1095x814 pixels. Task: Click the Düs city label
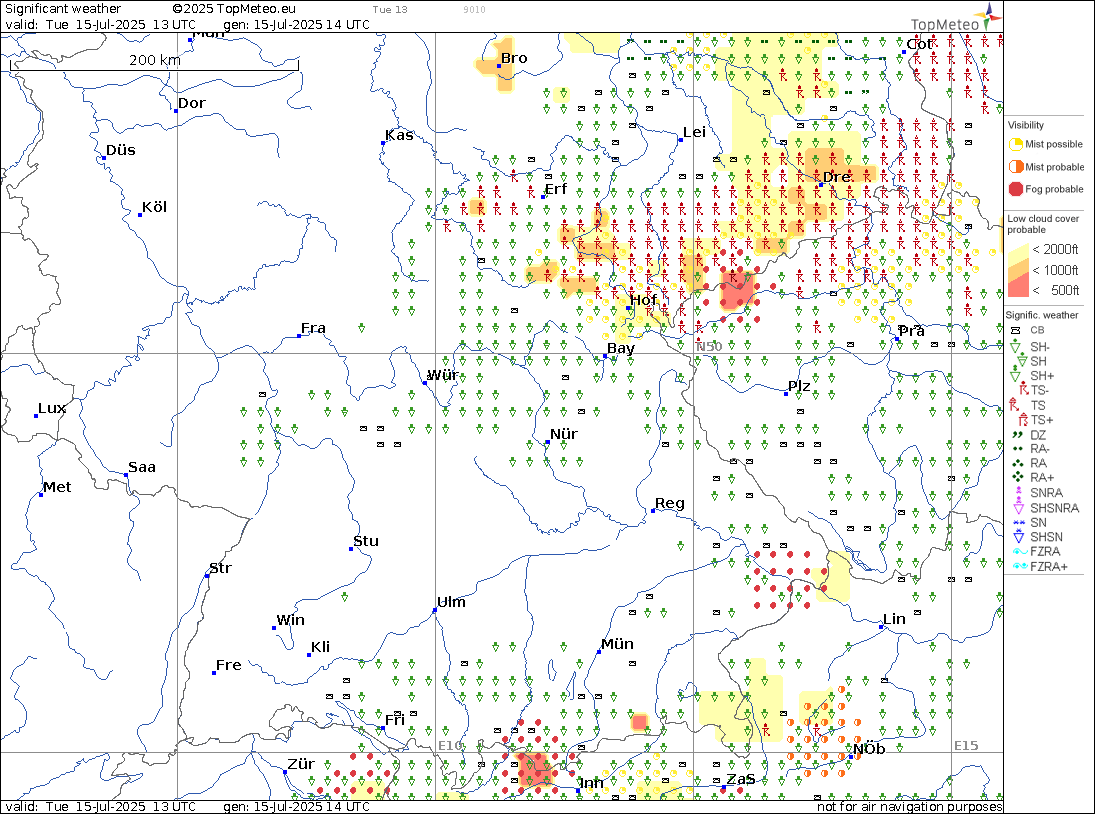121,150
